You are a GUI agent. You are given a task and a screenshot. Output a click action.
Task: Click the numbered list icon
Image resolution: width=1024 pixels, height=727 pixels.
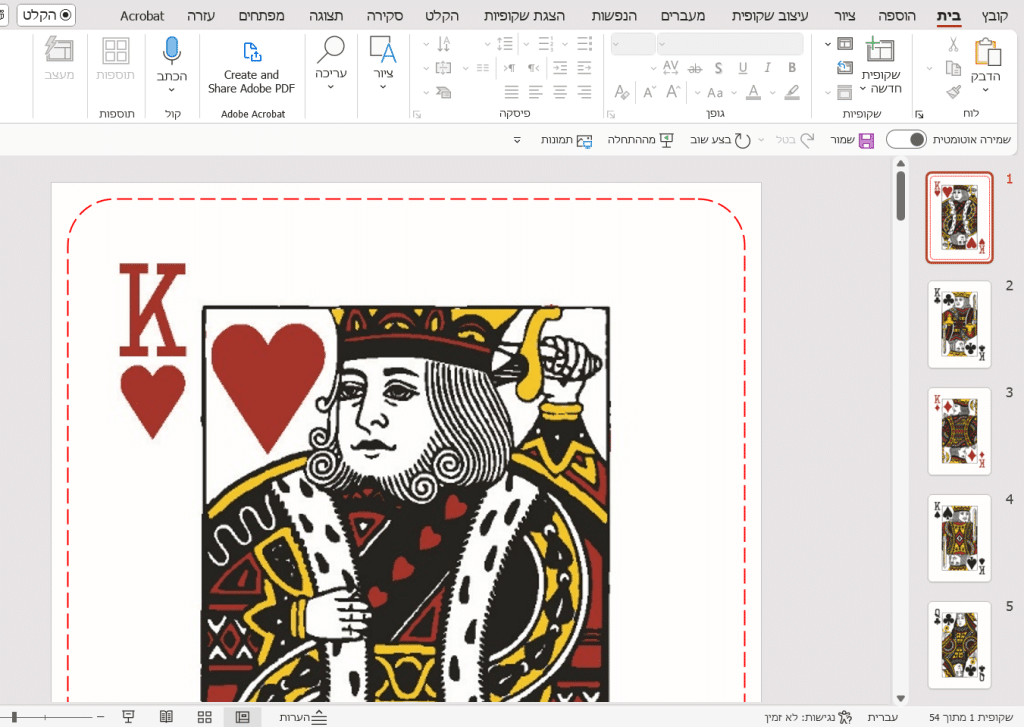tap(546, 44)
